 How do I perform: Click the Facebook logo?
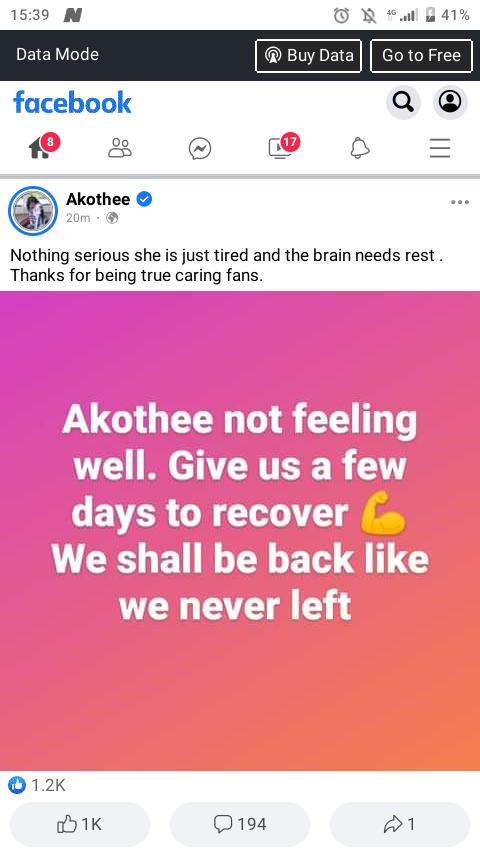click(72, 102)
